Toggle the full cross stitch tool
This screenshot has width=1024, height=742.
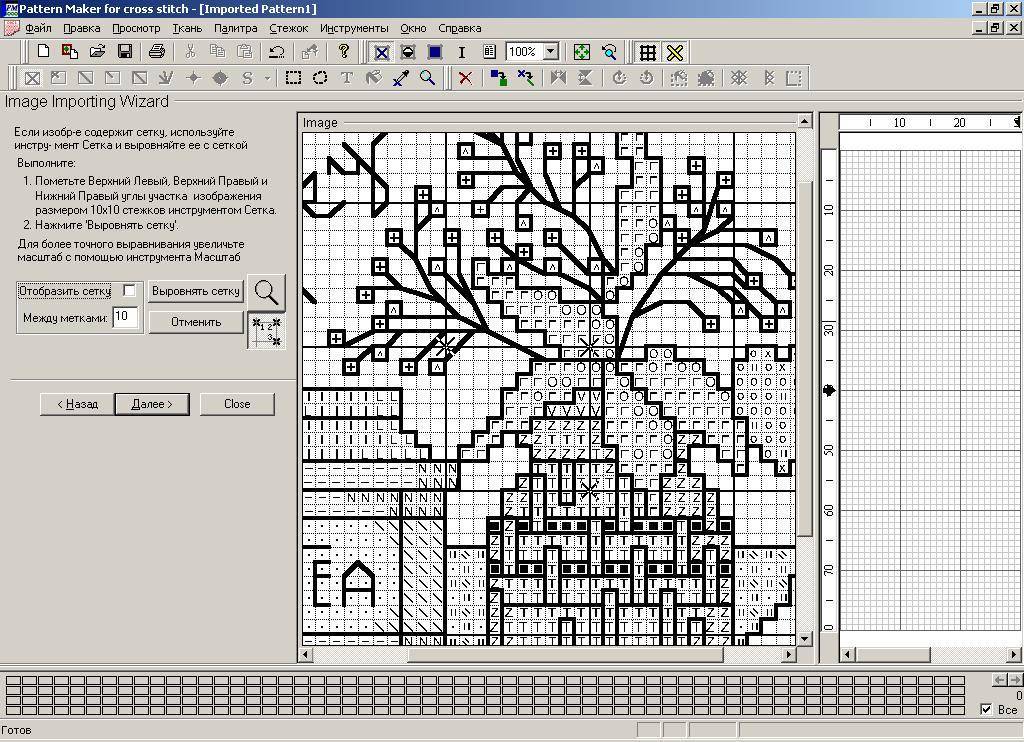coord(32,78)
